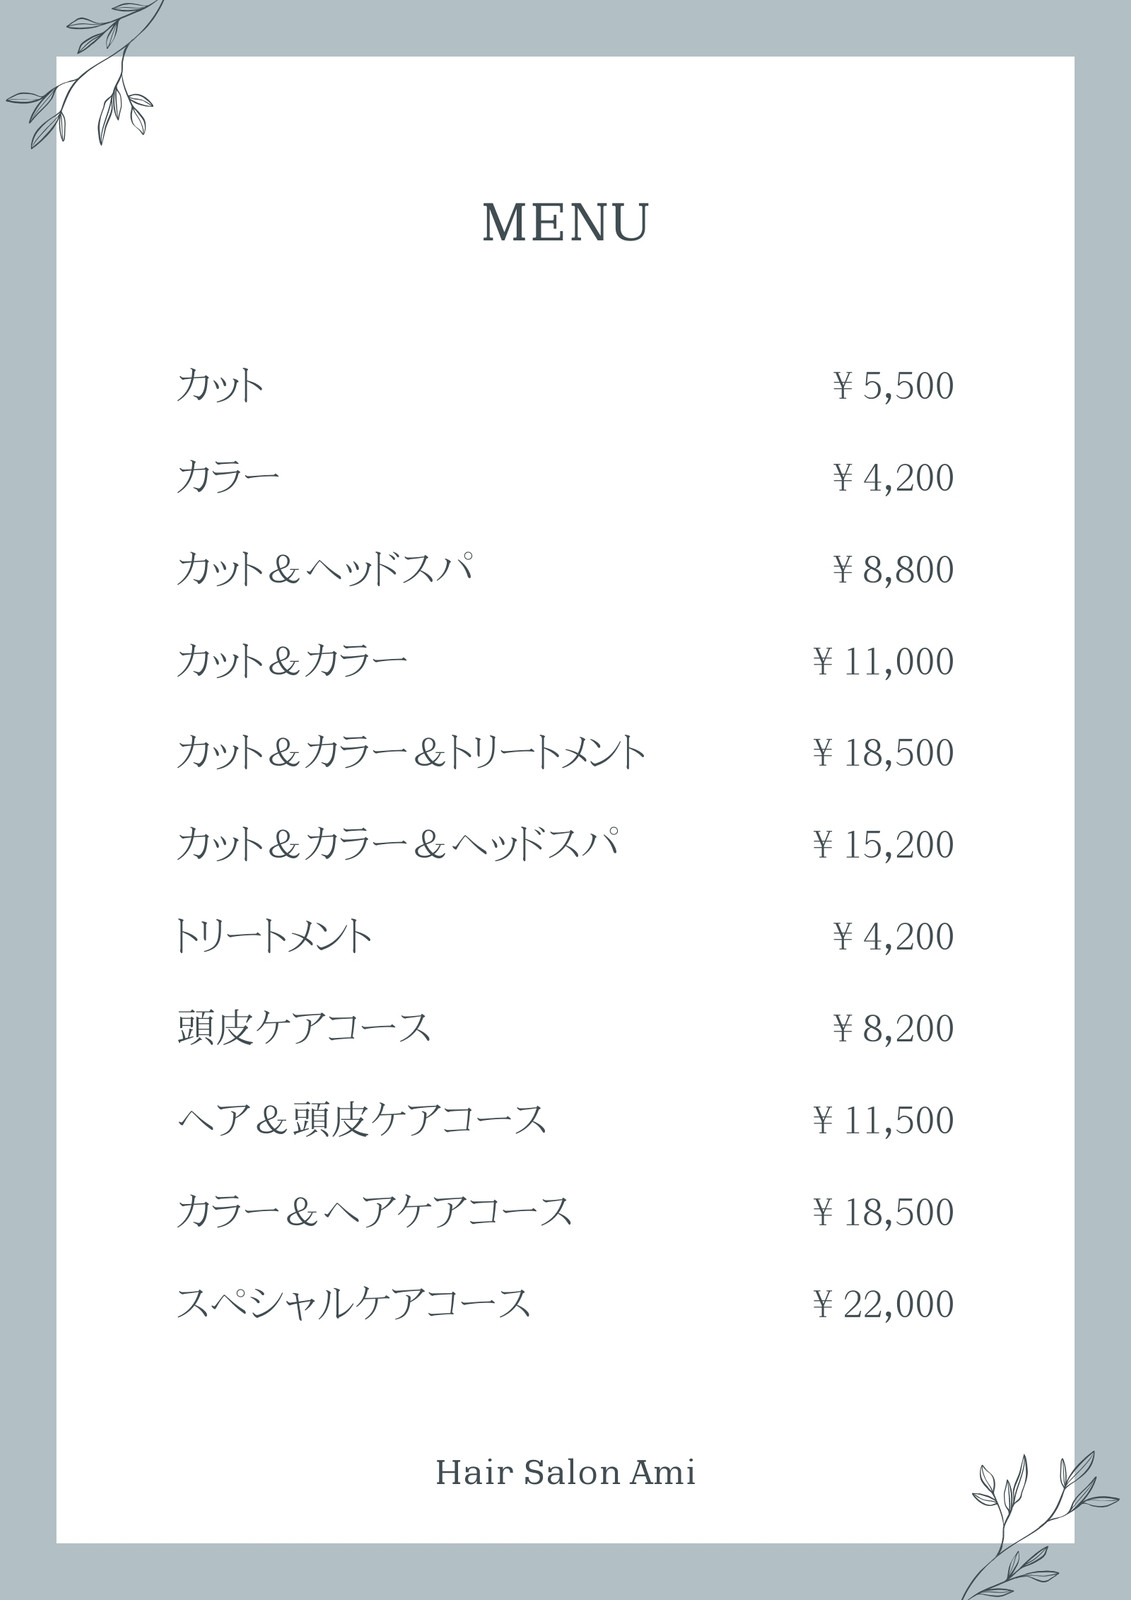Select the ヘア＆頭皮ケアコース entry
The width and height of the screenshot is (1131, 1600).
tap(362, 1120)
